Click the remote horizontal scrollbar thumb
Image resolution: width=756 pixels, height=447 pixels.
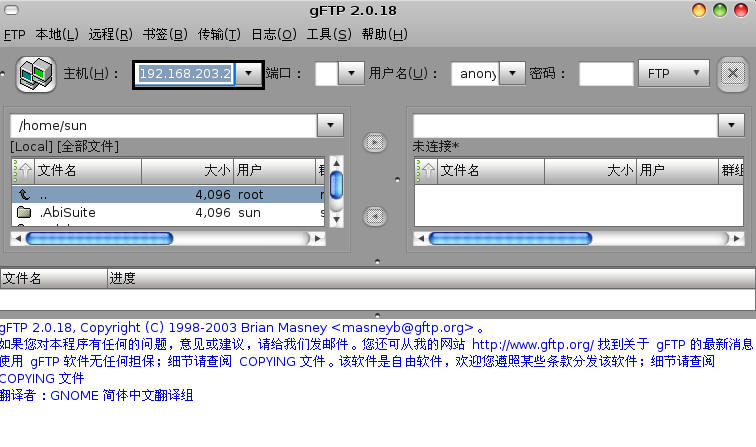click(x=510, y=238)
